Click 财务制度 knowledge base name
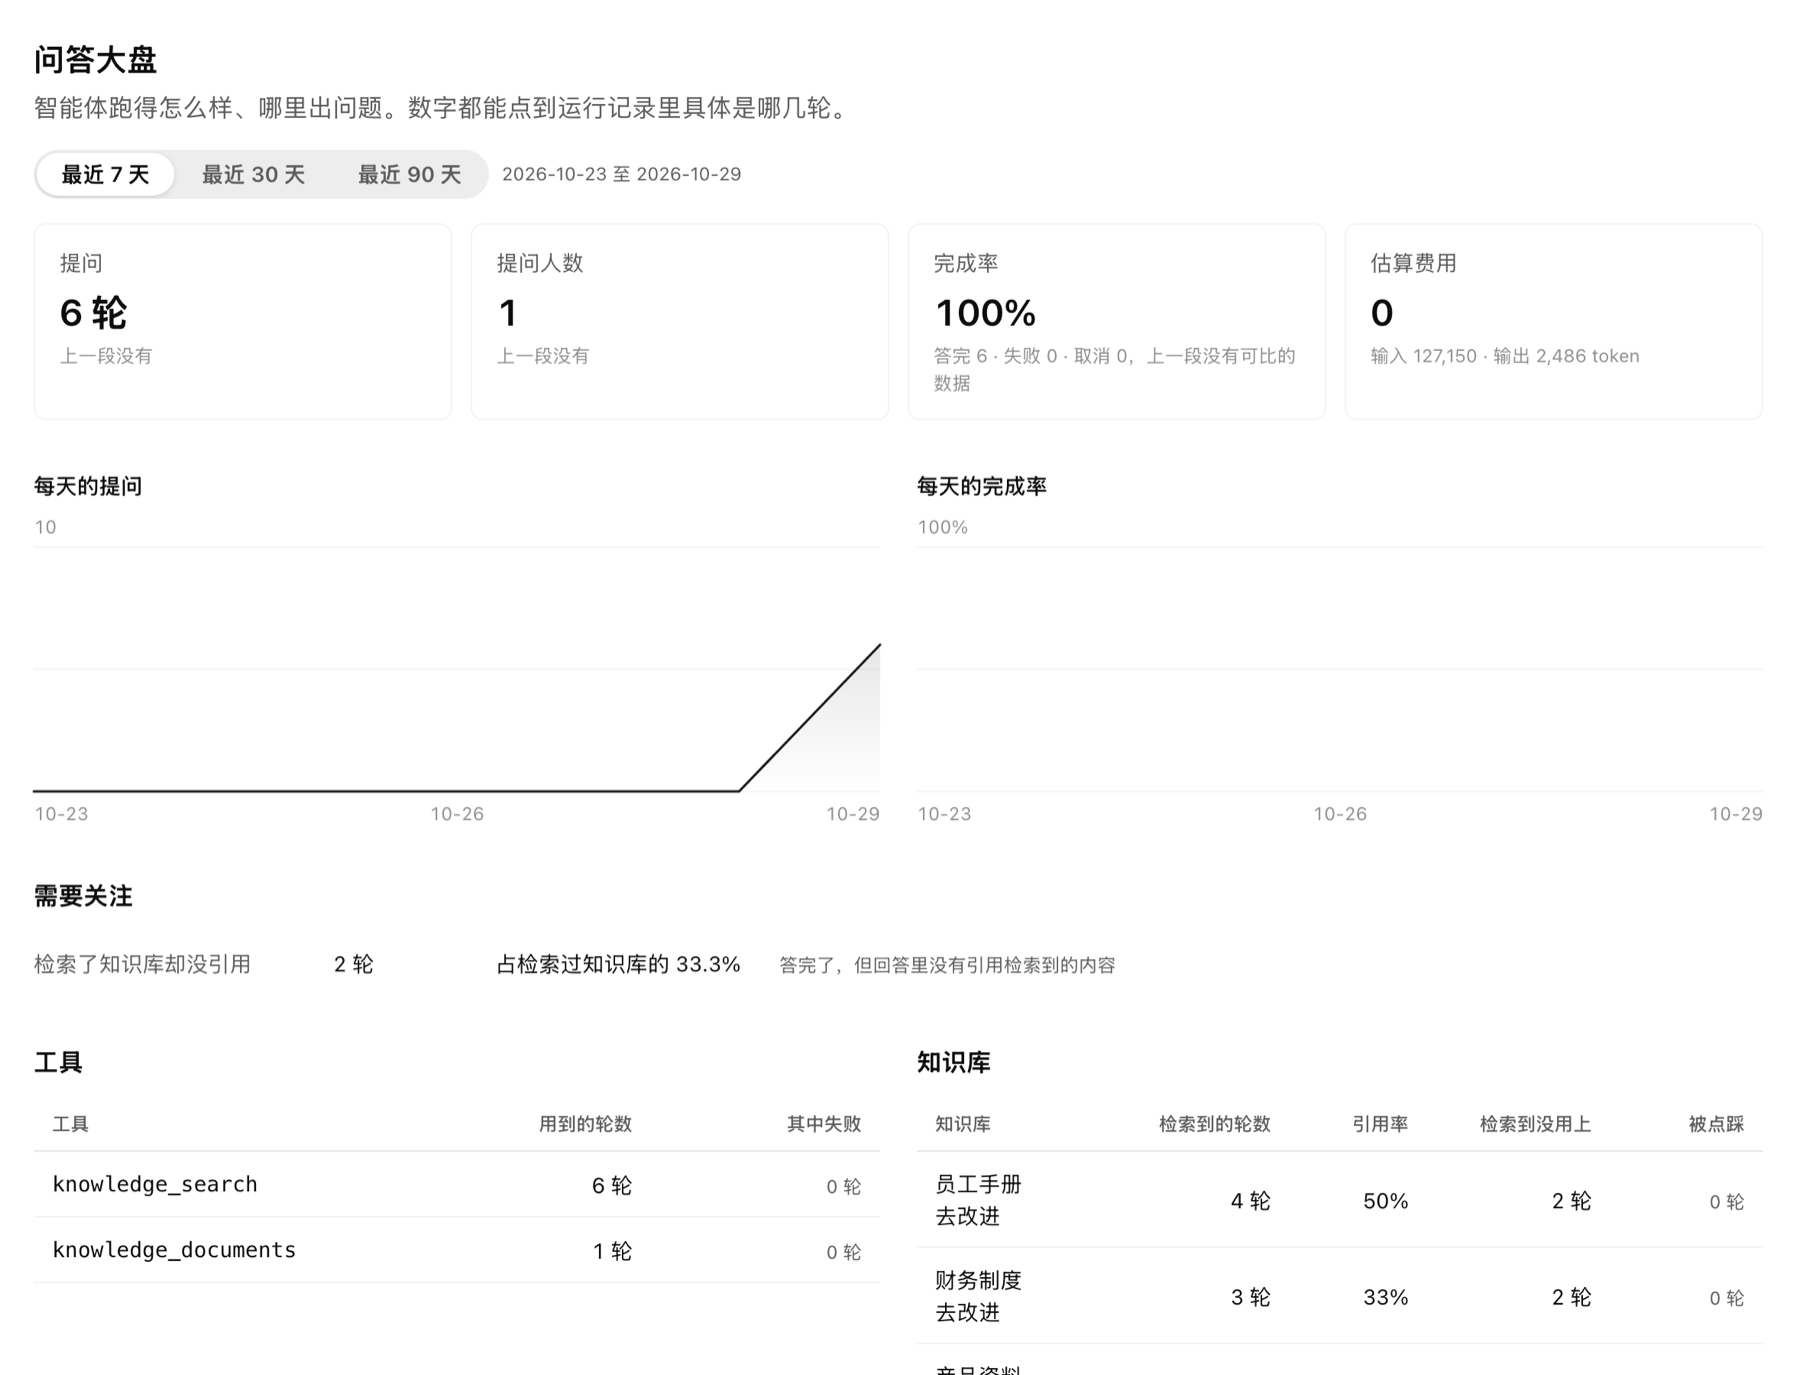 tap(978, 1280)
